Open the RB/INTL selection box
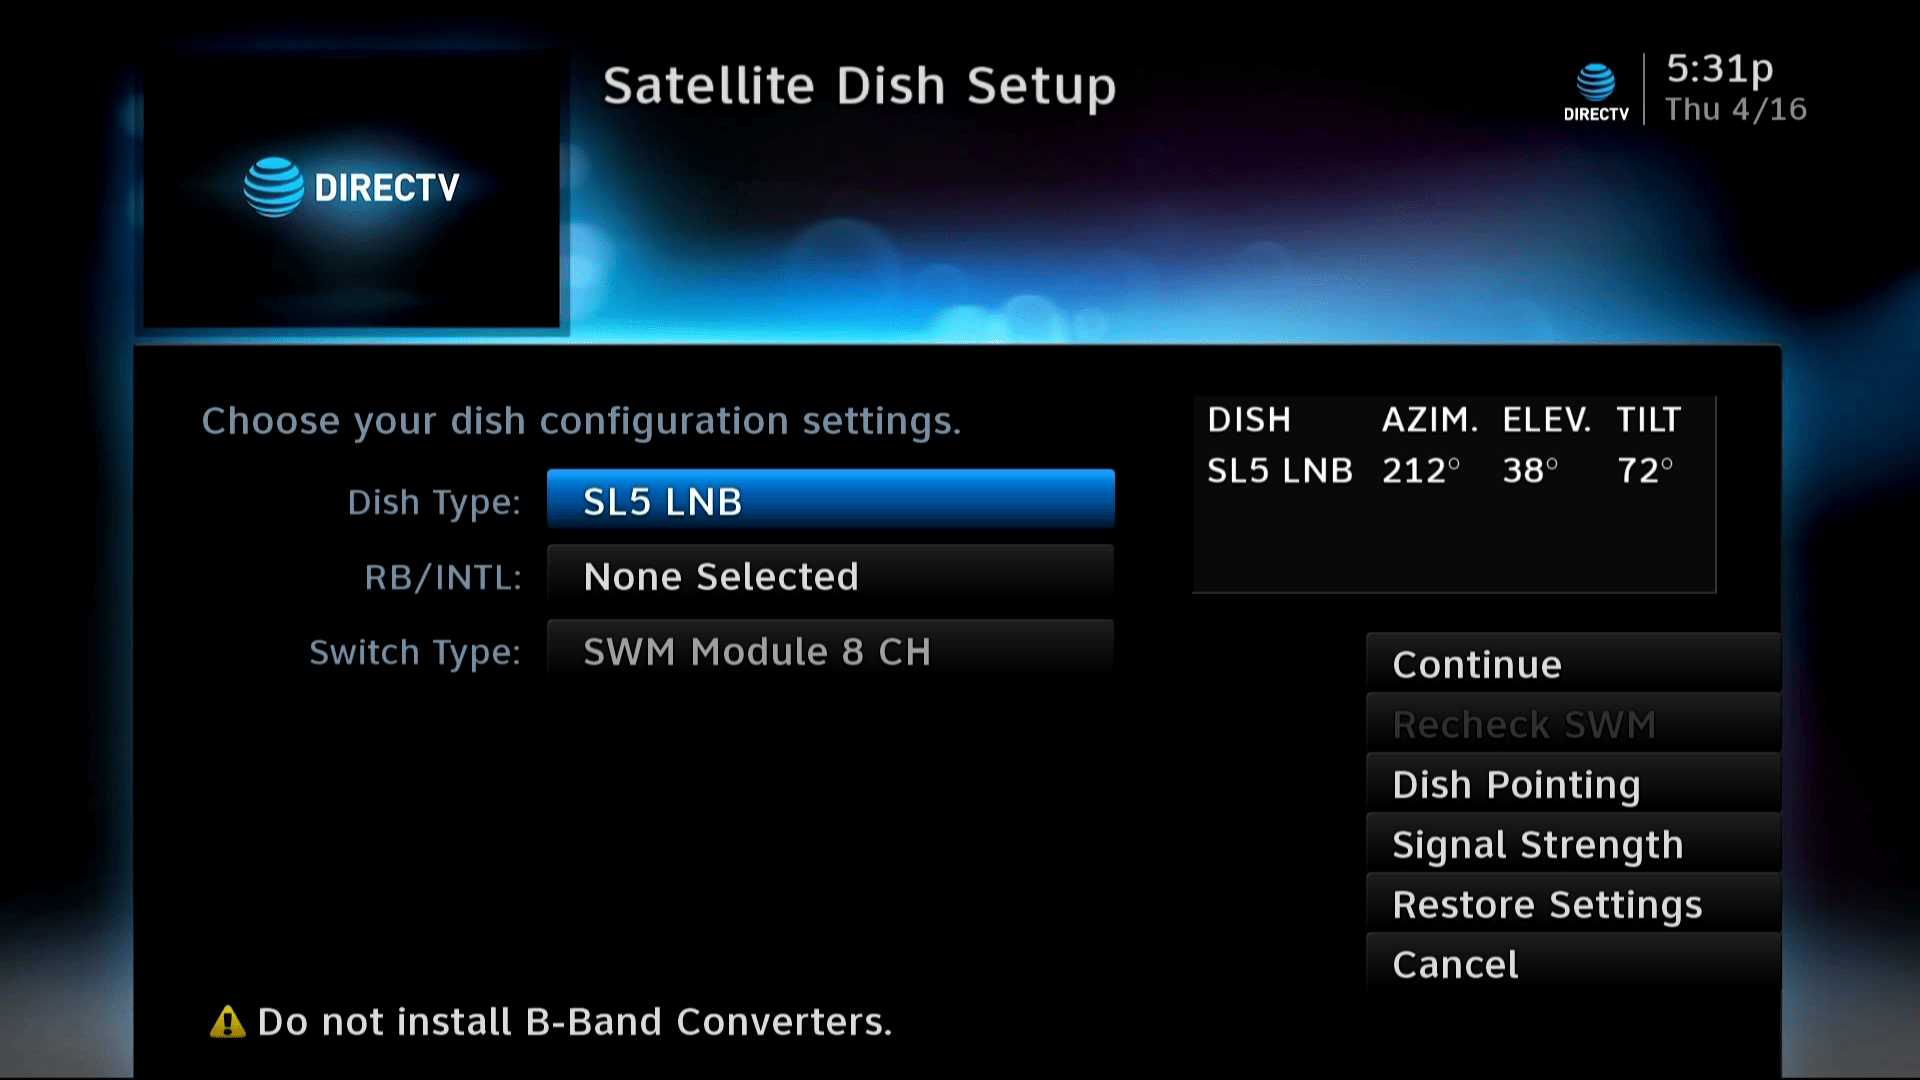Screen dimensions: 1920x1080 (828, 576)
